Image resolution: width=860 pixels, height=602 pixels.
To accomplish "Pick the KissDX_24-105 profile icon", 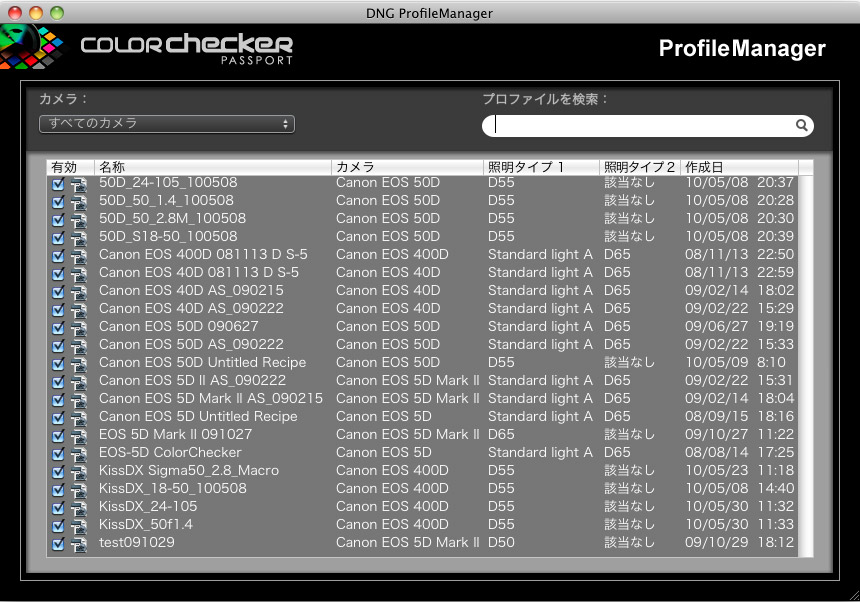I will (x=79, y=508).
